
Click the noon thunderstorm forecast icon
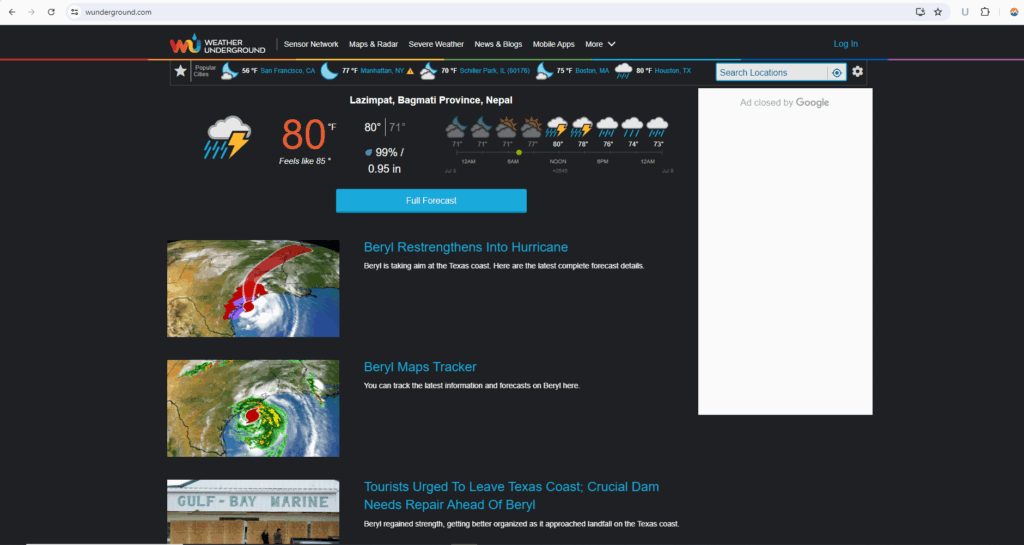pyautogui.click(x=557, y=127)
